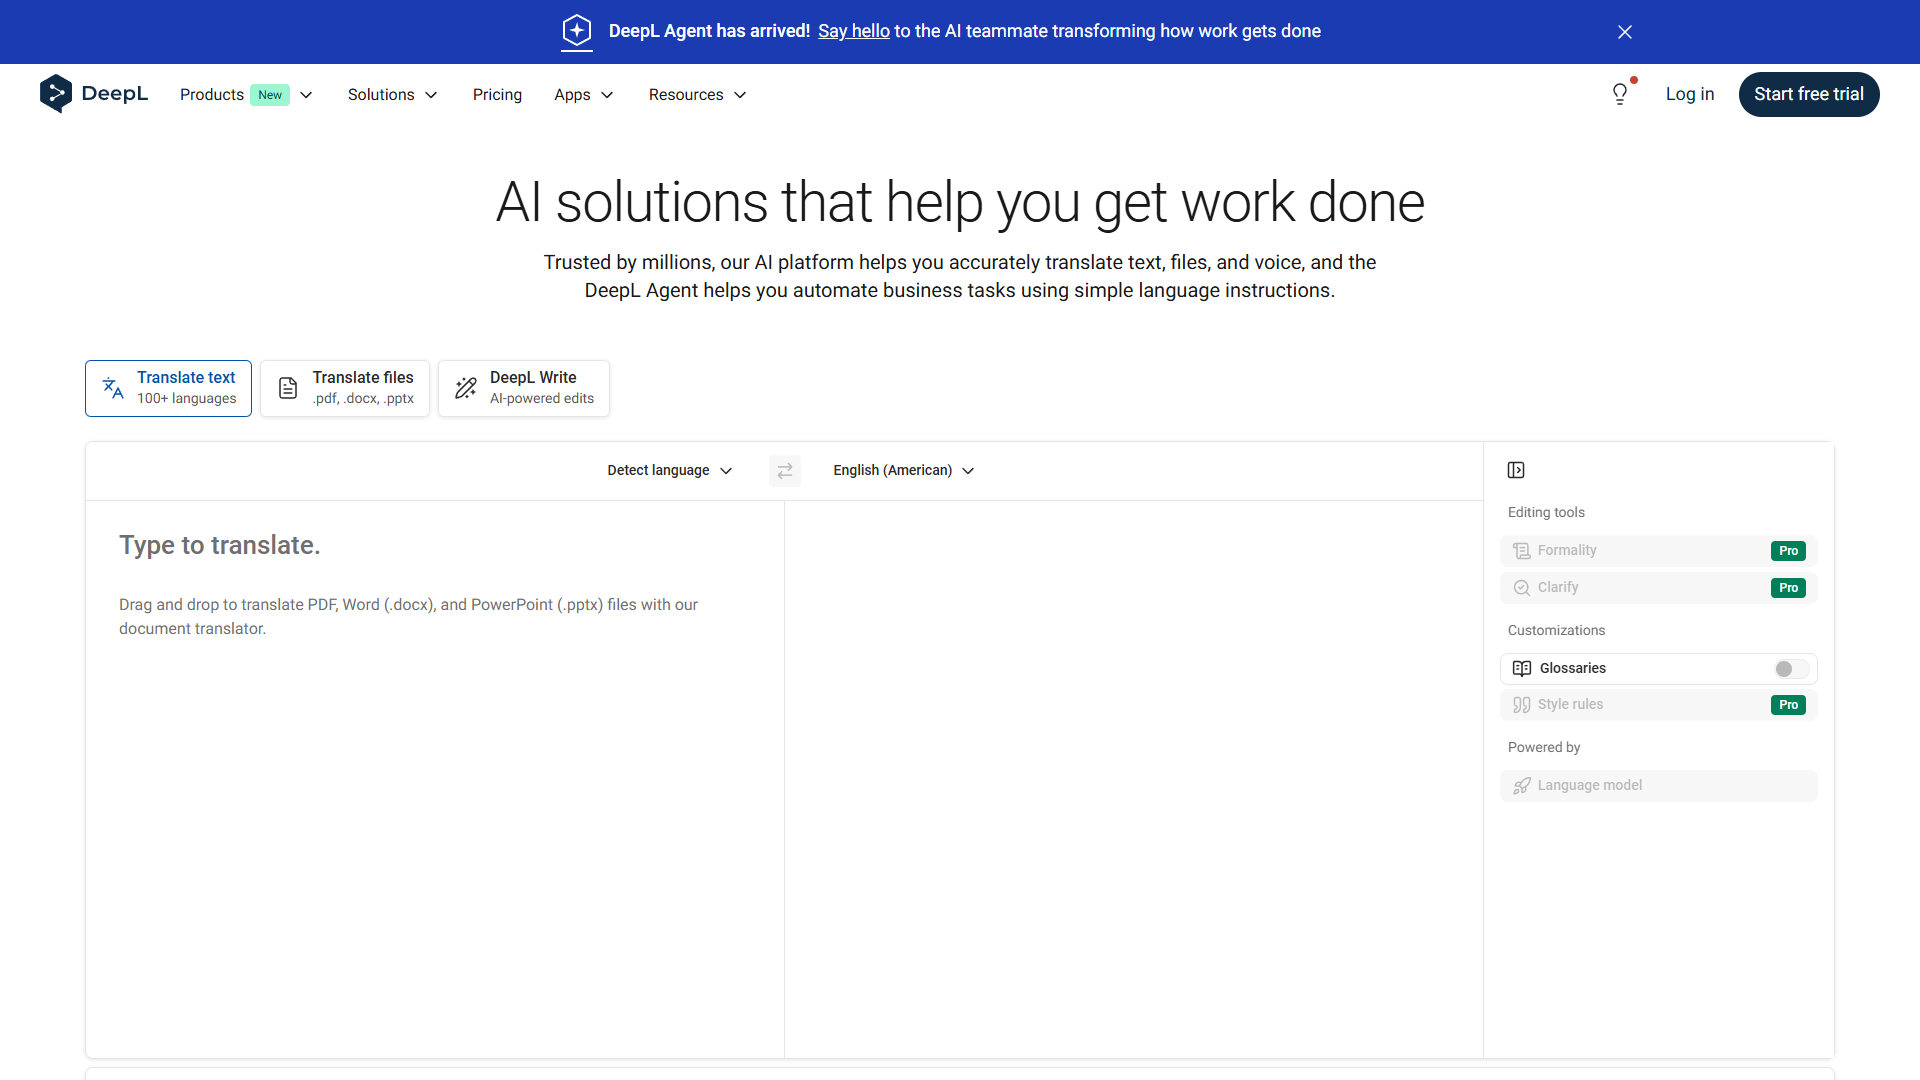Dismiss the DeepL Agent announcement banner
The image size is (1920, 1080).
point(1624,31)
